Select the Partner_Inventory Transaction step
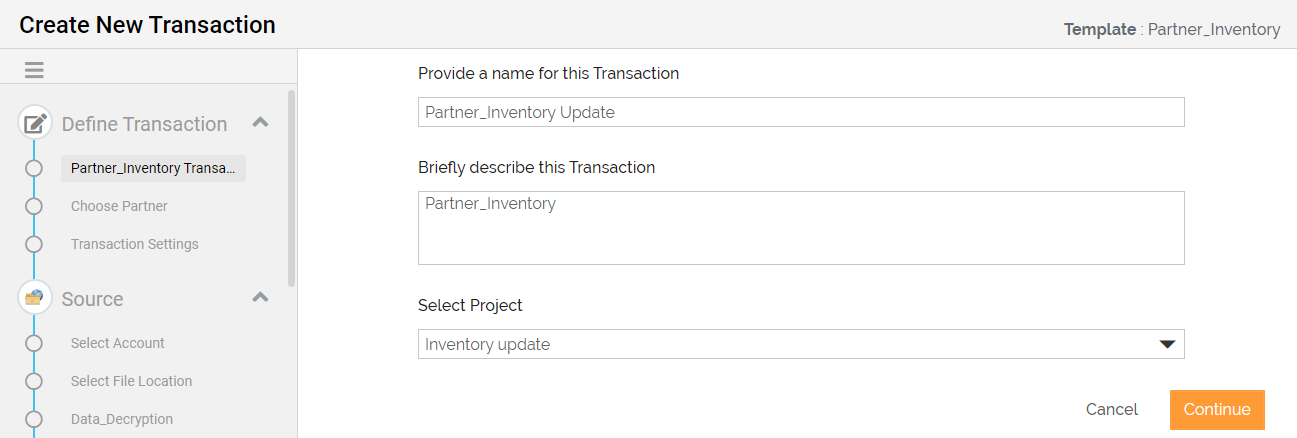This screenshot has width=1297, height=438. click(x=153, y=168)
